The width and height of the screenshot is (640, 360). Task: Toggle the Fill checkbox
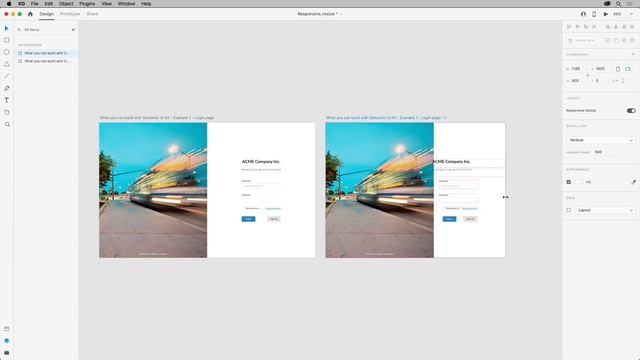click(569, 182)
